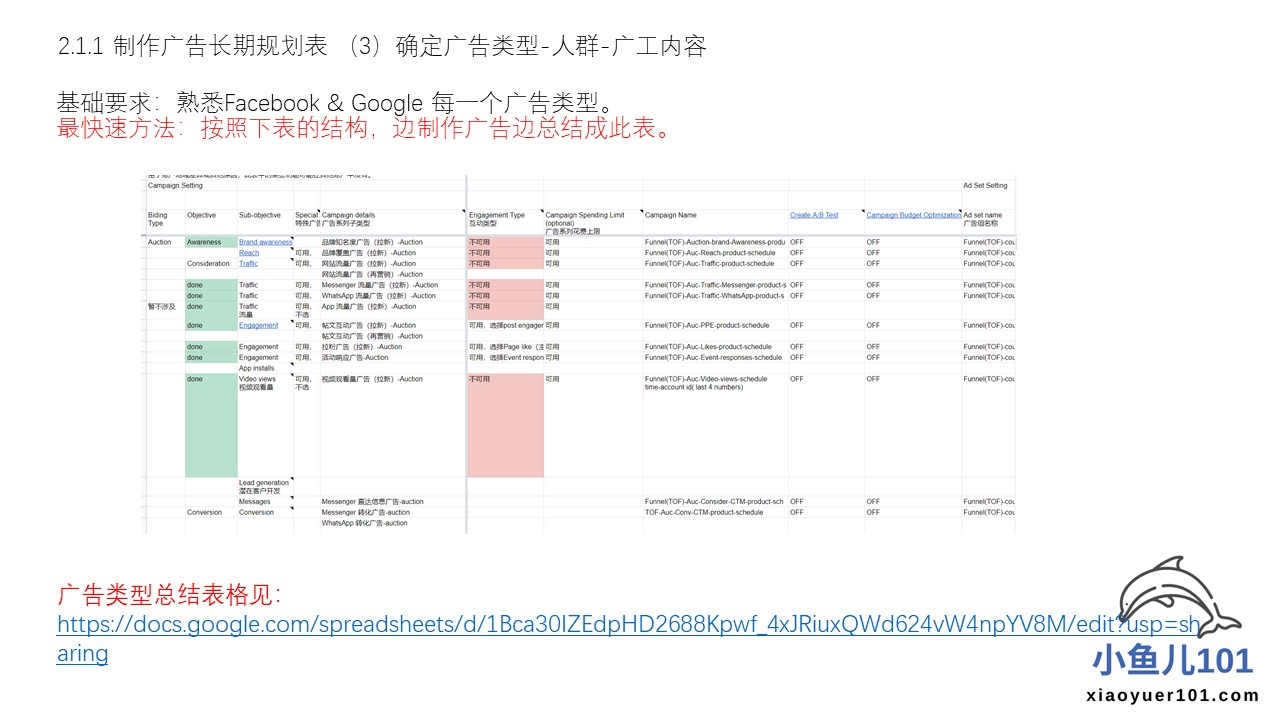Viewport: 1280px width, 720px height.
Task: Open the Engagement sub-objective link
Action: 258,325
